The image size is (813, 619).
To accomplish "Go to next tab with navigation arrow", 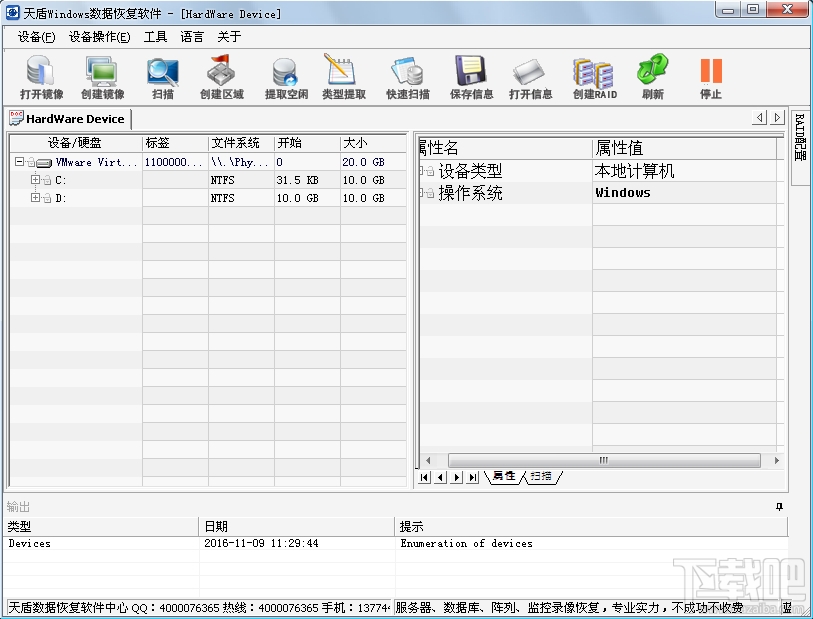I will tap(456, 477).
